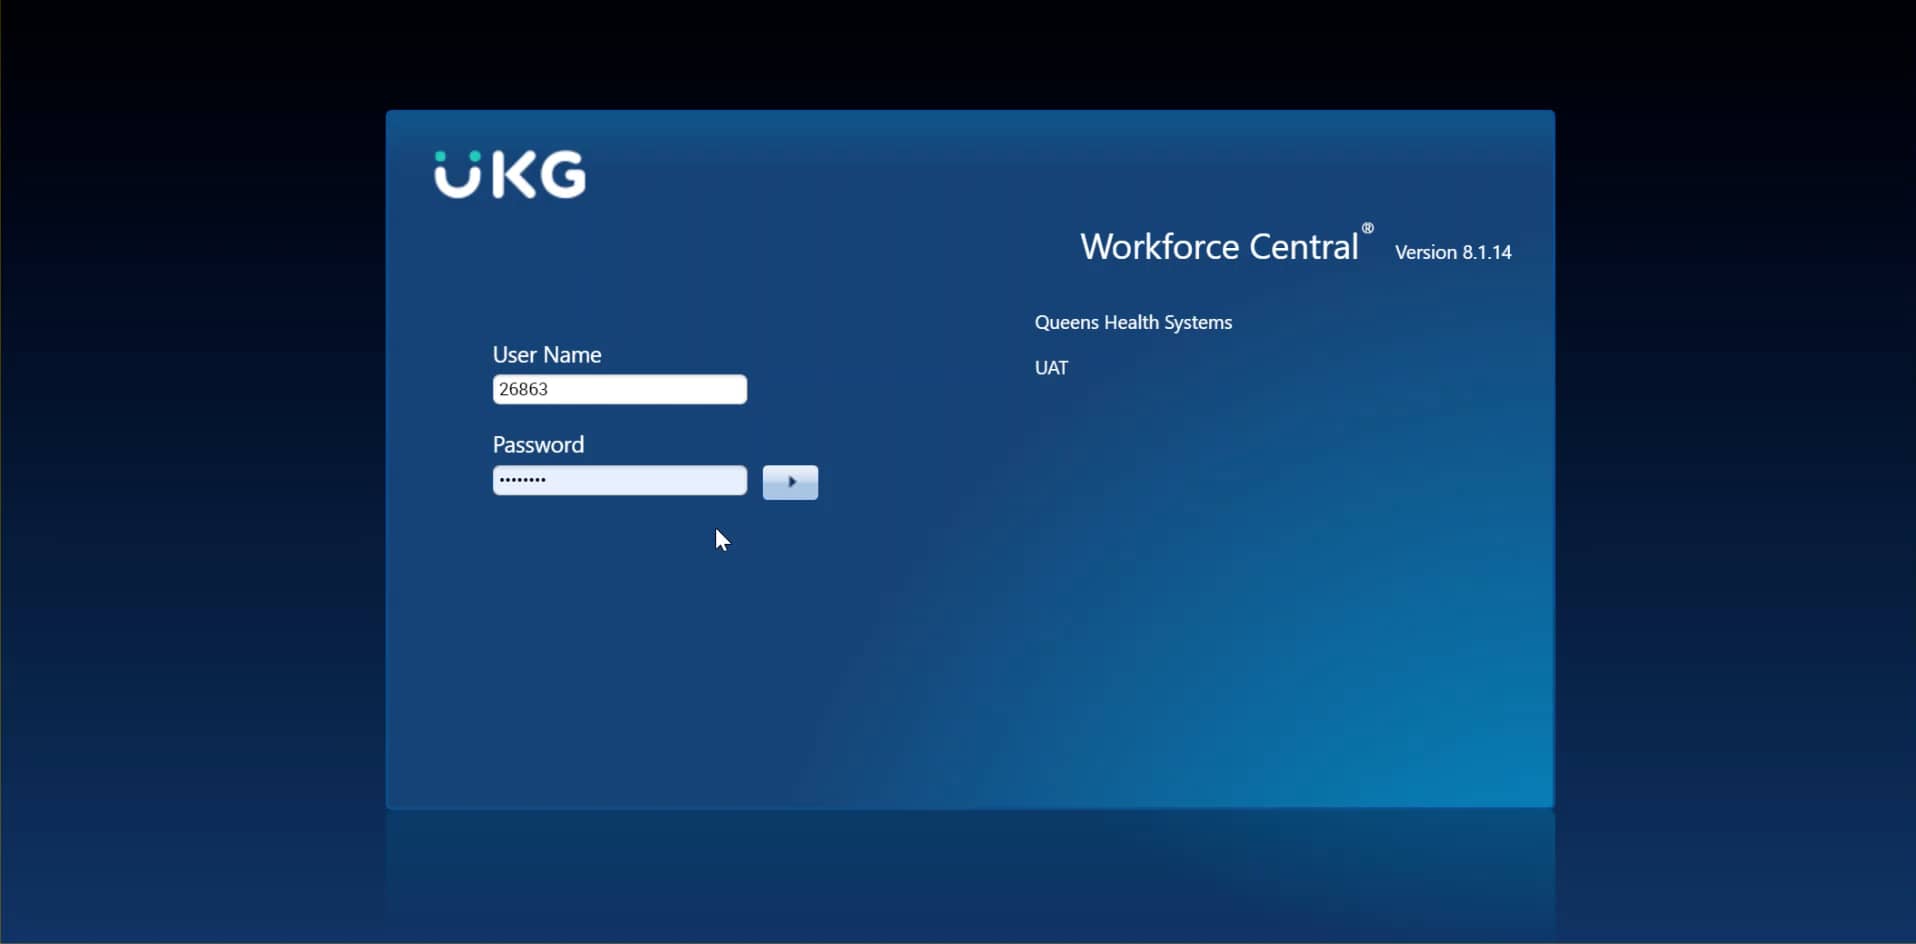Image resolution: width=1916 pixels, height=944 pixels.
Task: Open the UAT environment link
Action: point(1051,367)
